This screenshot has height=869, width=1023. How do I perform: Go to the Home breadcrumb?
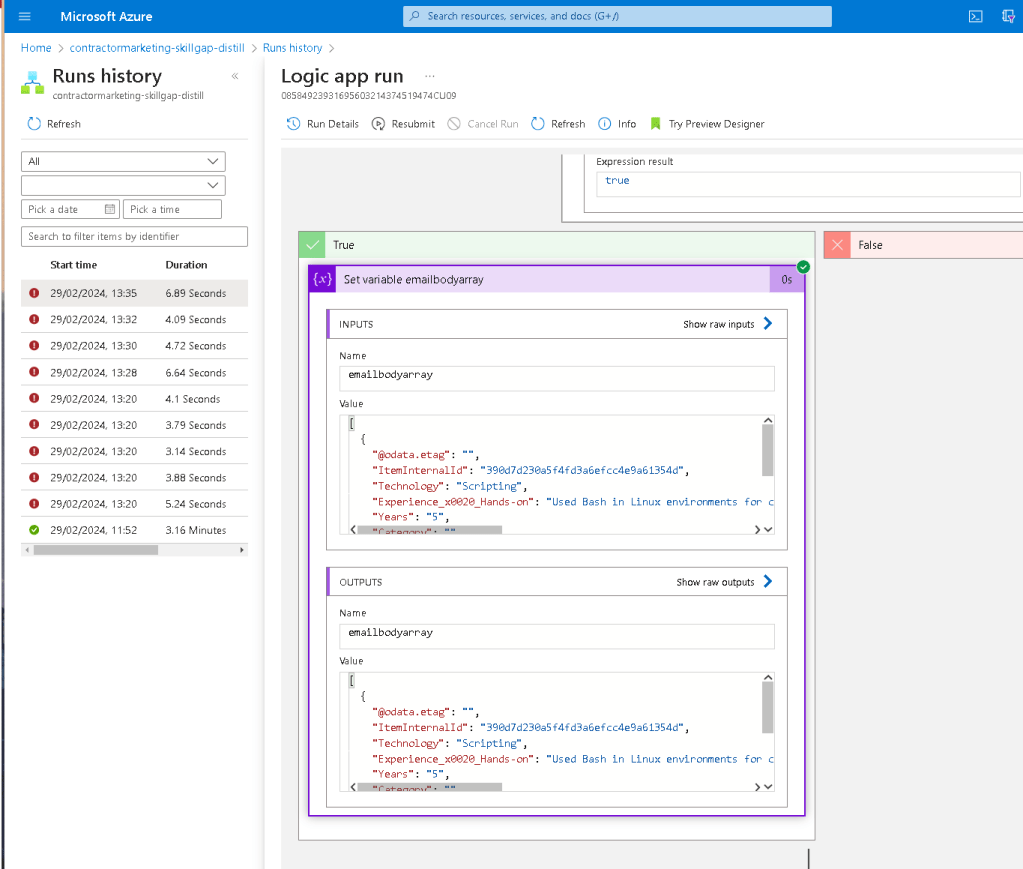point(36,48)
